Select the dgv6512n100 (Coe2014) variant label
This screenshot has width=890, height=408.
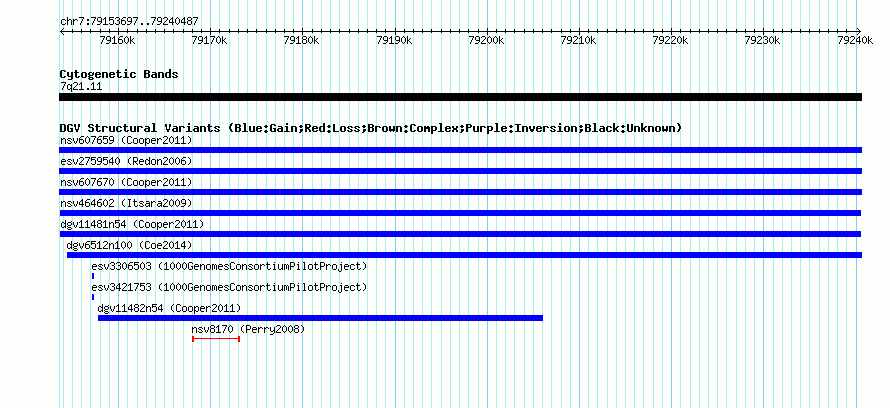tap(129, 245)
